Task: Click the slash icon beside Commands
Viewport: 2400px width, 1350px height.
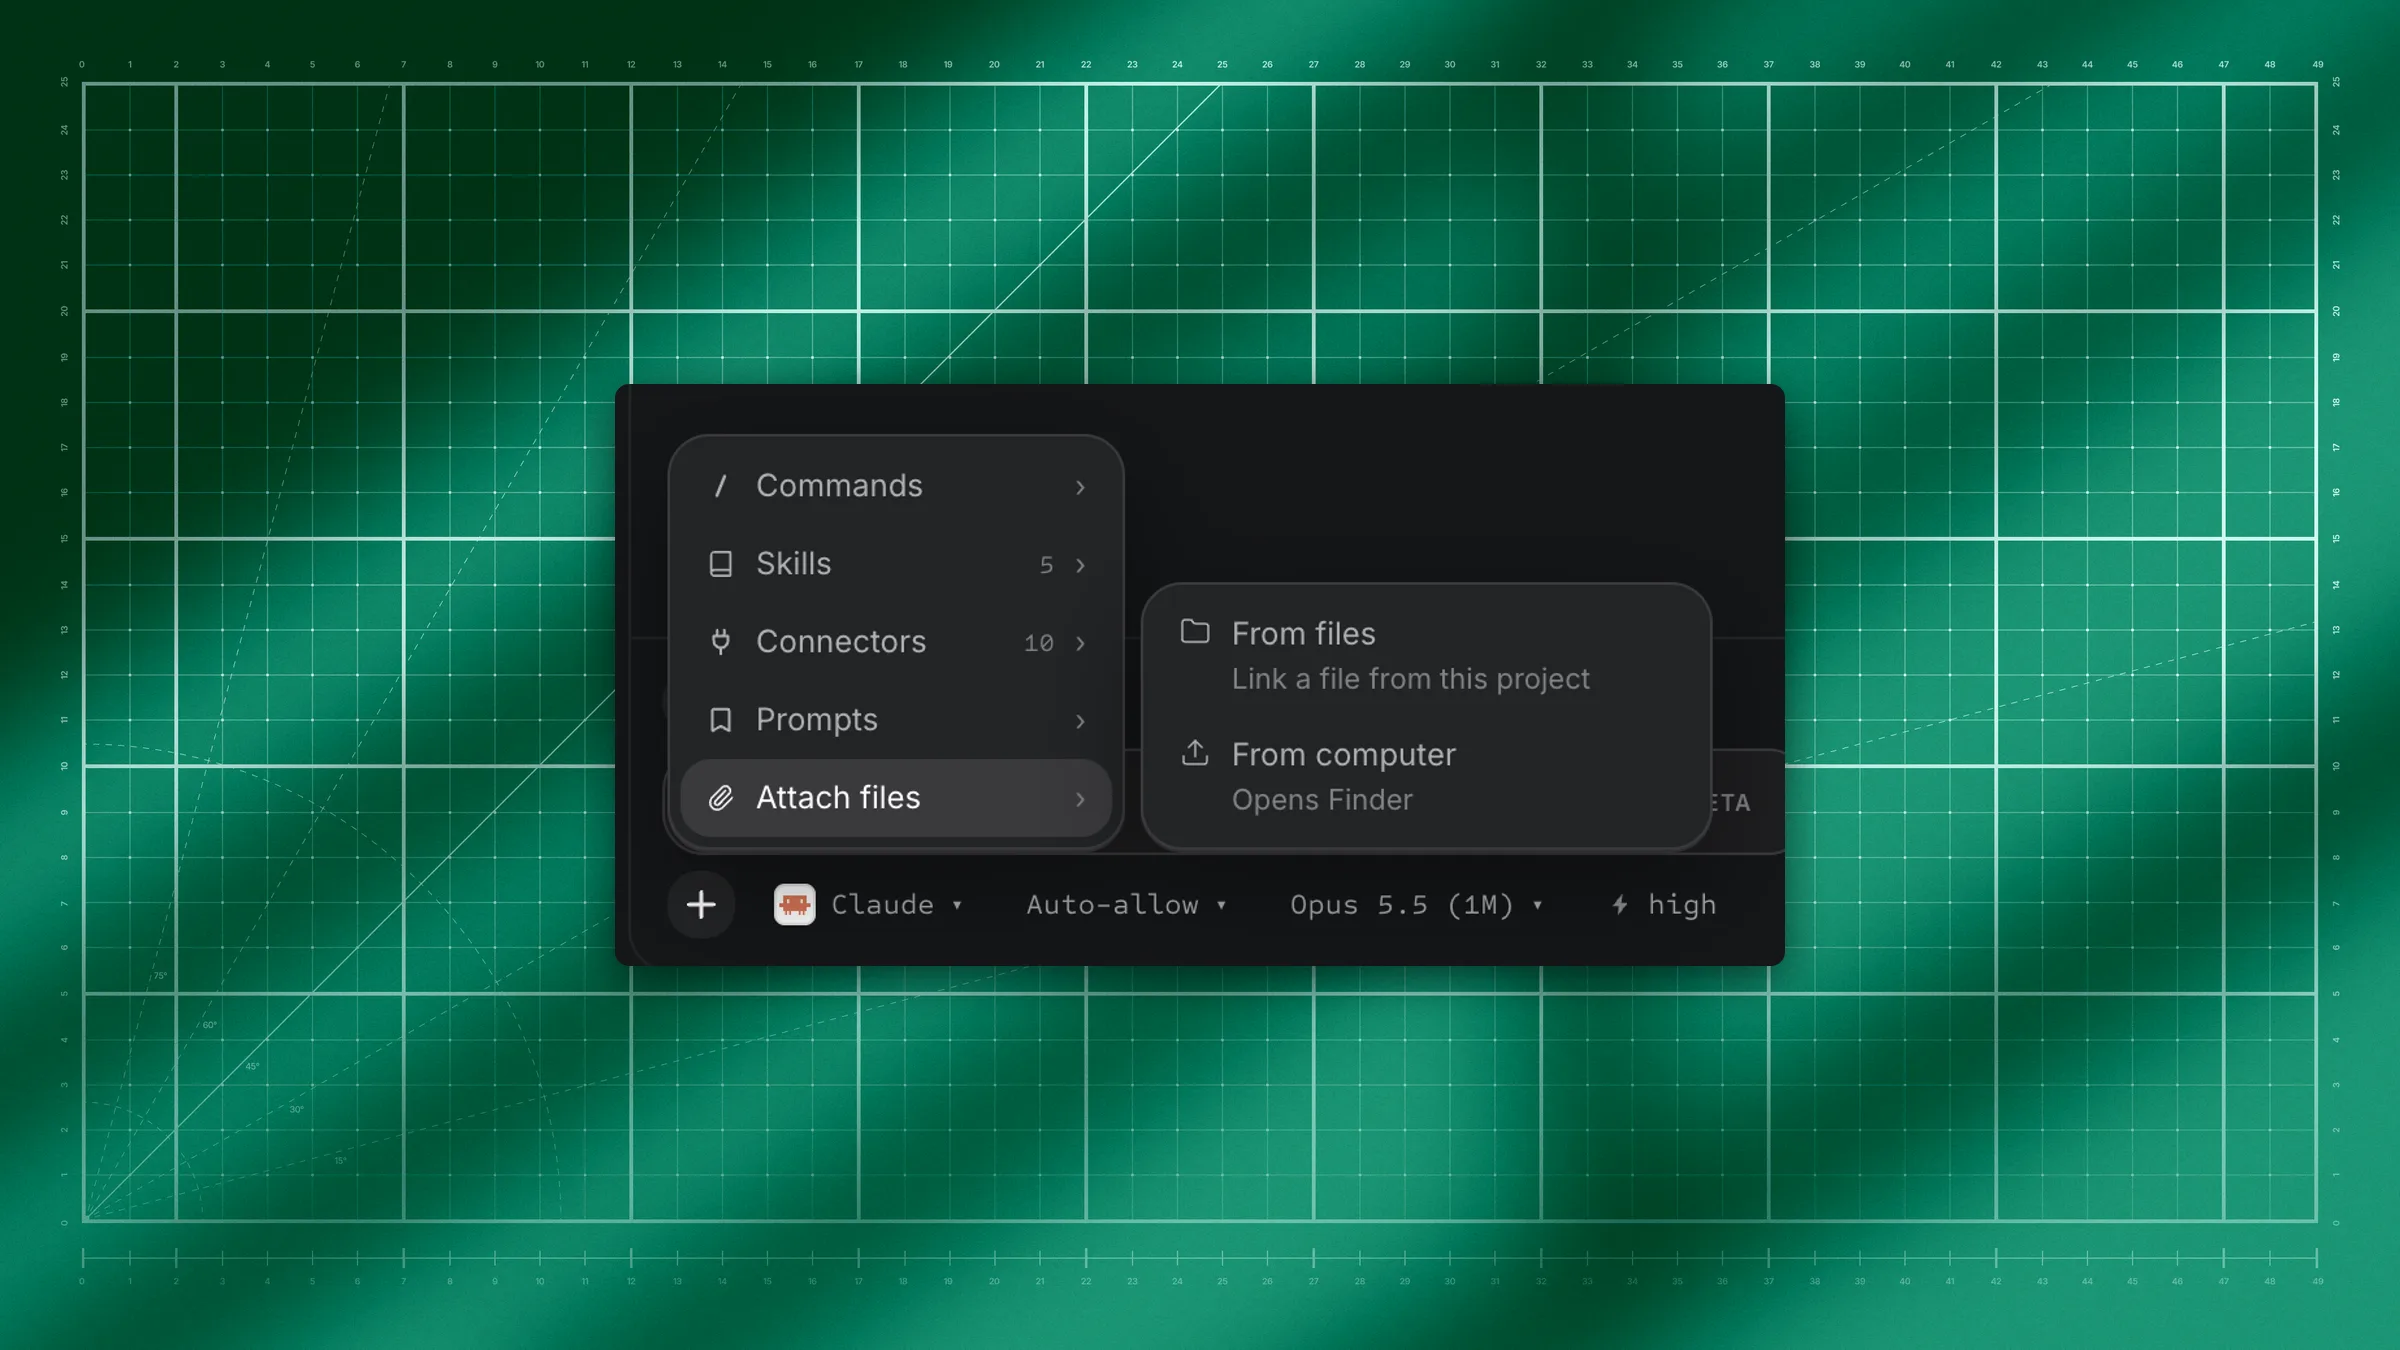Action: [720, 486]
